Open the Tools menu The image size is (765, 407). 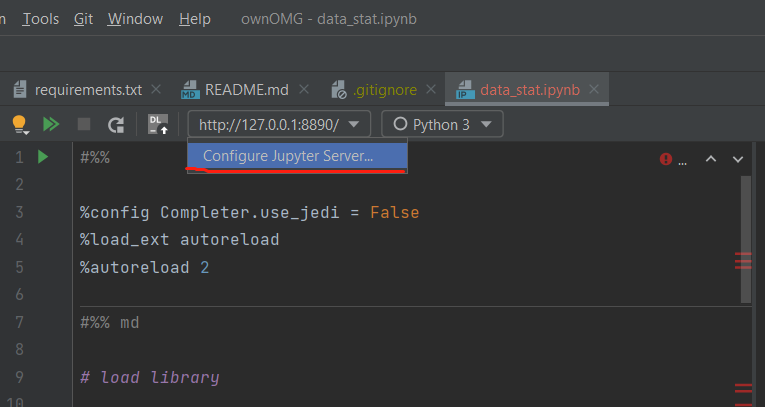[40, 19]
